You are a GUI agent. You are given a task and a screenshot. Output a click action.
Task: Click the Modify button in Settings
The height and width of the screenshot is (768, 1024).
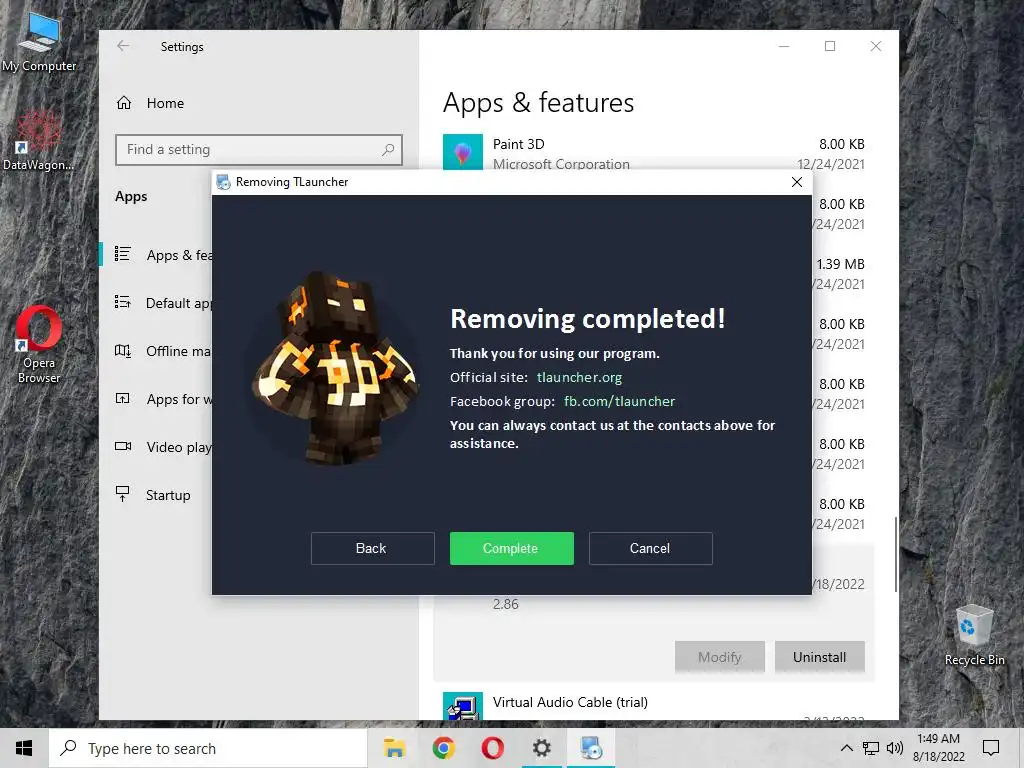point(720,657)
